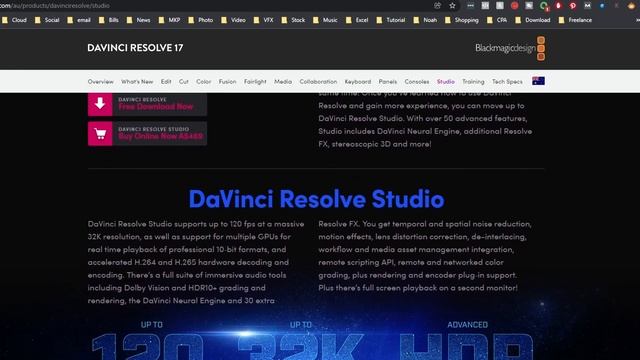
Task: Open the Freelance bookmarks folder
Action: (x=575, y=20)
